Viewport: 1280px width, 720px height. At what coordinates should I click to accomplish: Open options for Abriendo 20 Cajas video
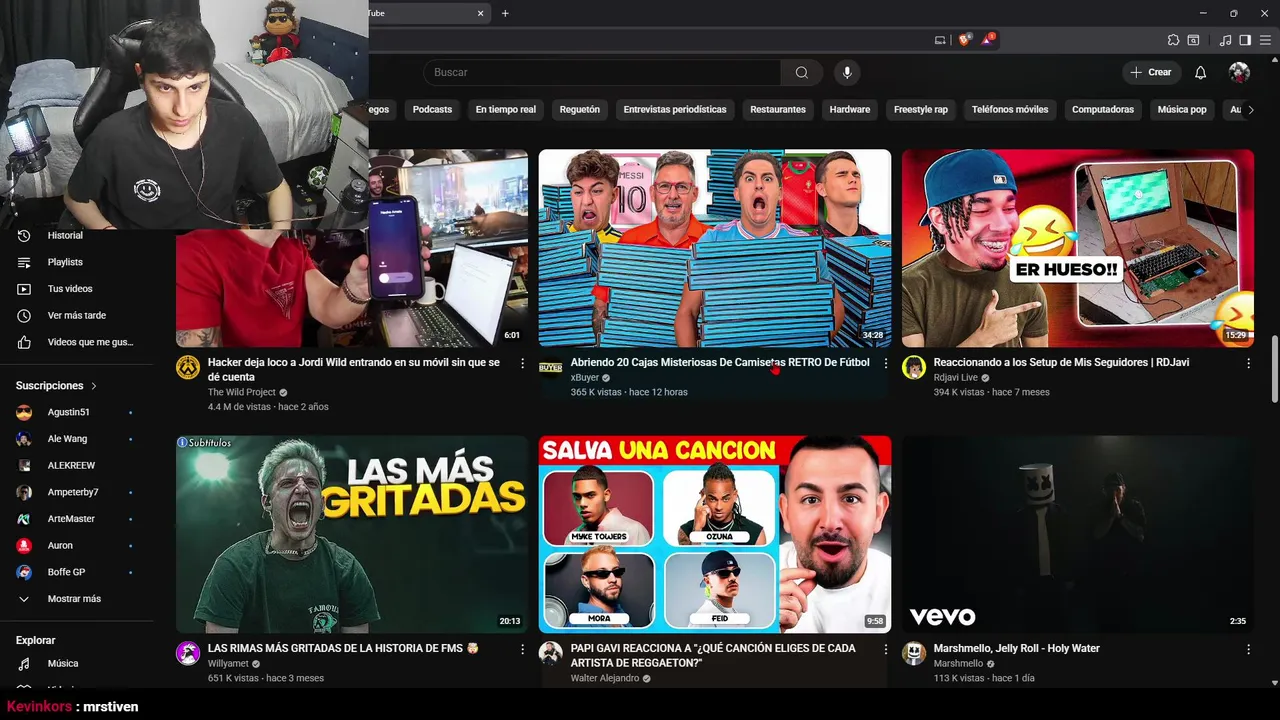[885, 363]
